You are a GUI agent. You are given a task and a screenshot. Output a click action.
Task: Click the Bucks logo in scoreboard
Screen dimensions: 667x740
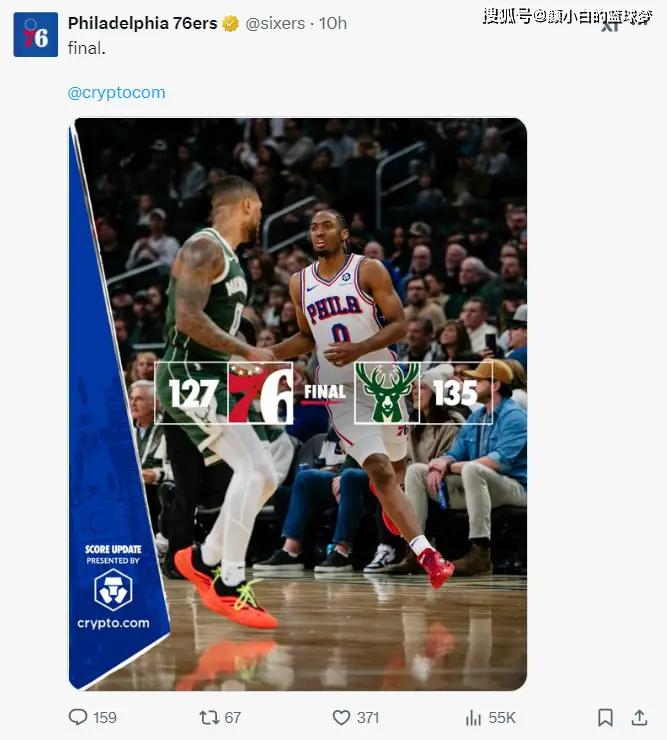(x=387, y=393)
